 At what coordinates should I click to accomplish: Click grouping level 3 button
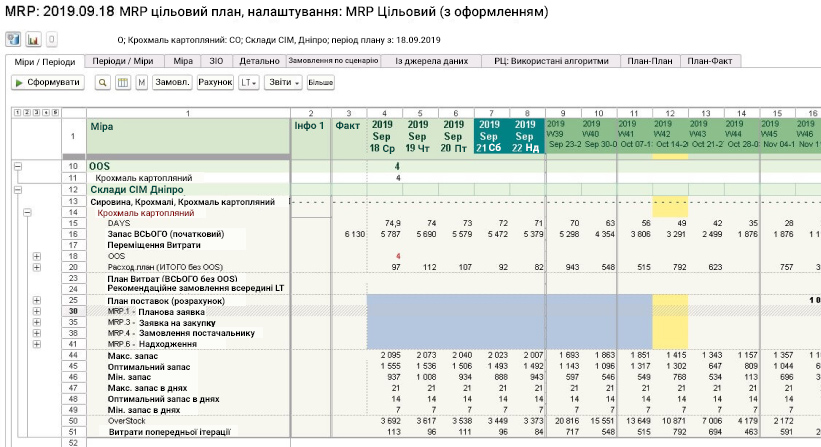point(37,113)
